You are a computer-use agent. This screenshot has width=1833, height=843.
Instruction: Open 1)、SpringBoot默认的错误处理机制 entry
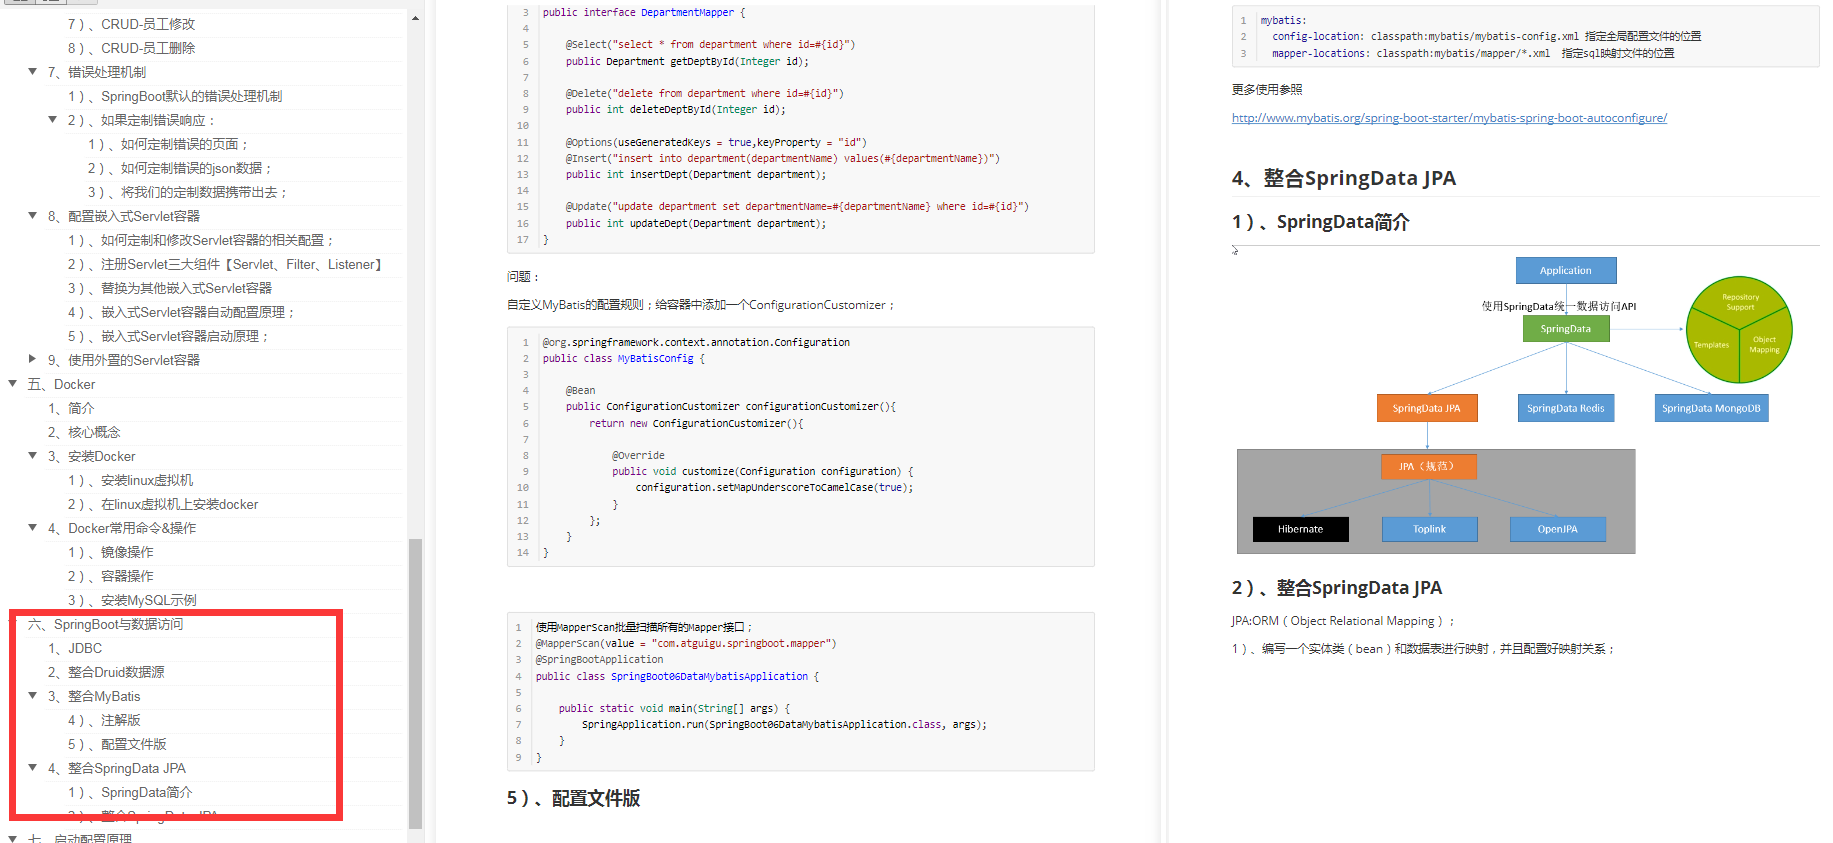click(x=175, y=96)
